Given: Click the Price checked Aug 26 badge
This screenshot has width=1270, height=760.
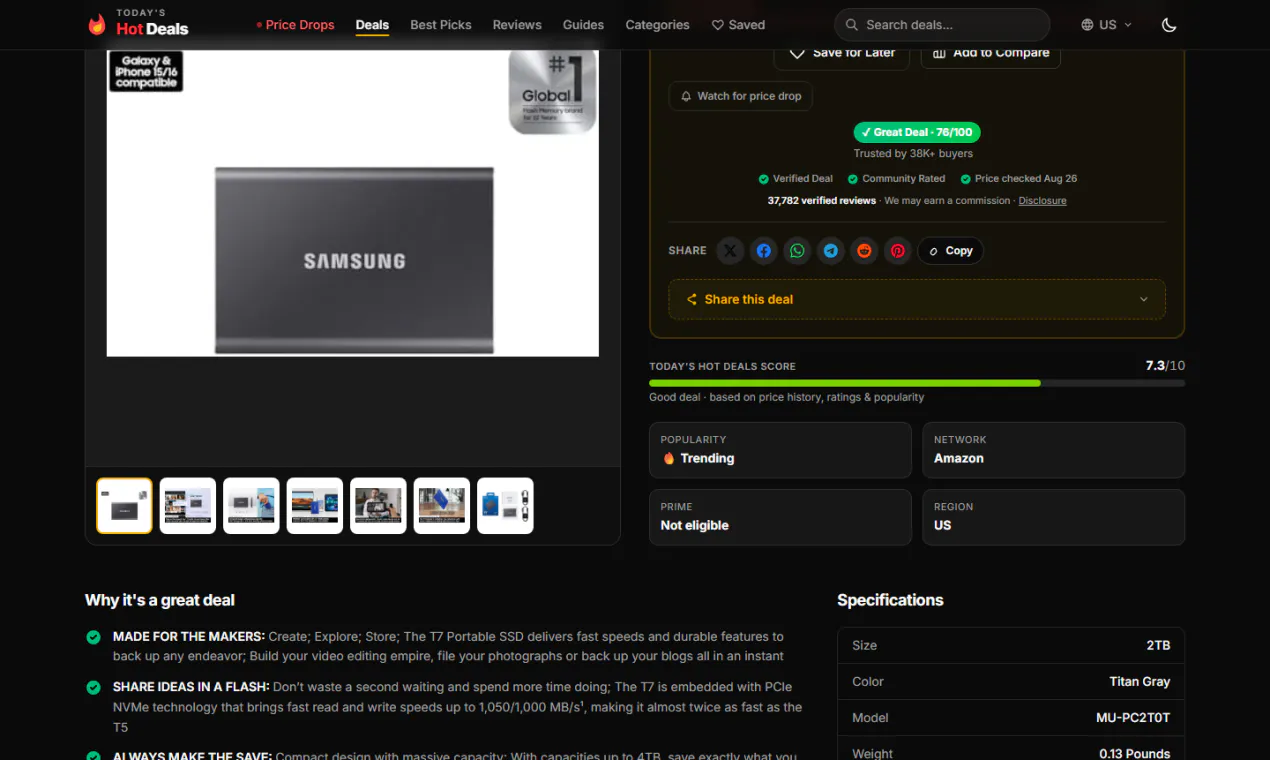Looking at the screenshot, I should pos(1018,179).
